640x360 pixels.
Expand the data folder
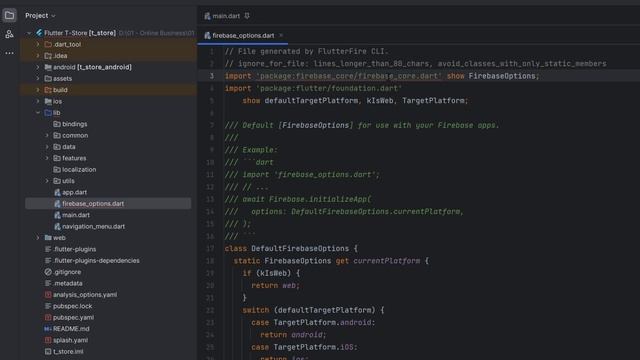click(47, 147)
